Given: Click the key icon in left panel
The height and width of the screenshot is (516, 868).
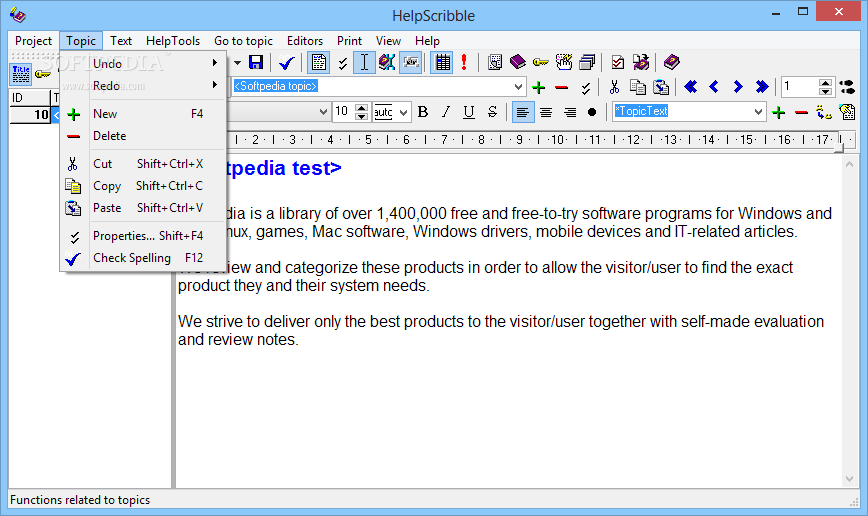Looking at the screenshot, I should pyautogui.click(x=43, y=74).
